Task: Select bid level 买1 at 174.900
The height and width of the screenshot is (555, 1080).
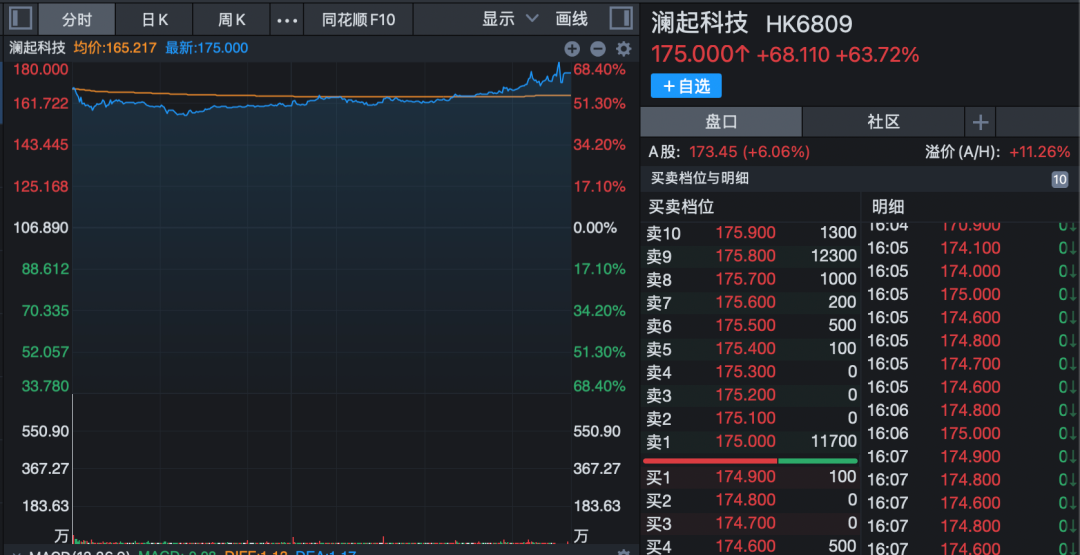Action: pyautogui.click(x=751, y=477)
